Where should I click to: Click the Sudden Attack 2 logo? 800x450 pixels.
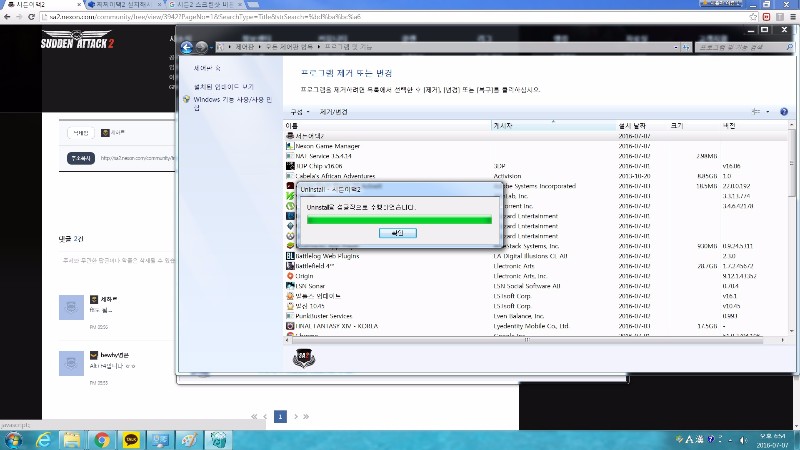(x=78, y=41)
